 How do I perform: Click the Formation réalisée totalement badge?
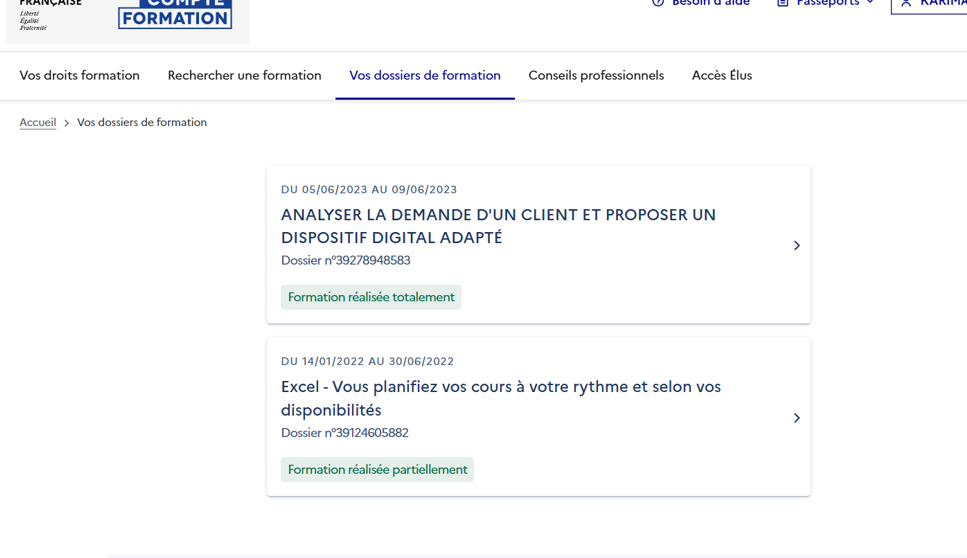[x=371, y=297]
